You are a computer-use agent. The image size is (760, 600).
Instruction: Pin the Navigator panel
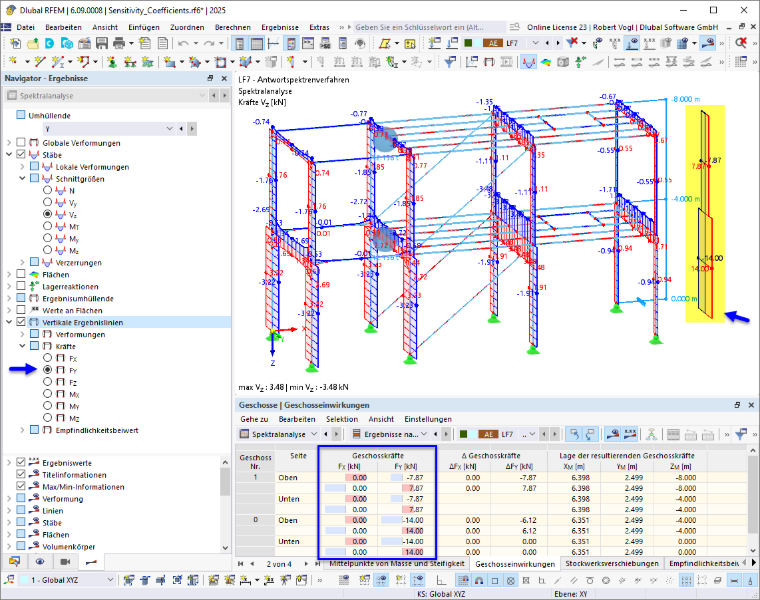pyautogui.click(x=210, y=78)
